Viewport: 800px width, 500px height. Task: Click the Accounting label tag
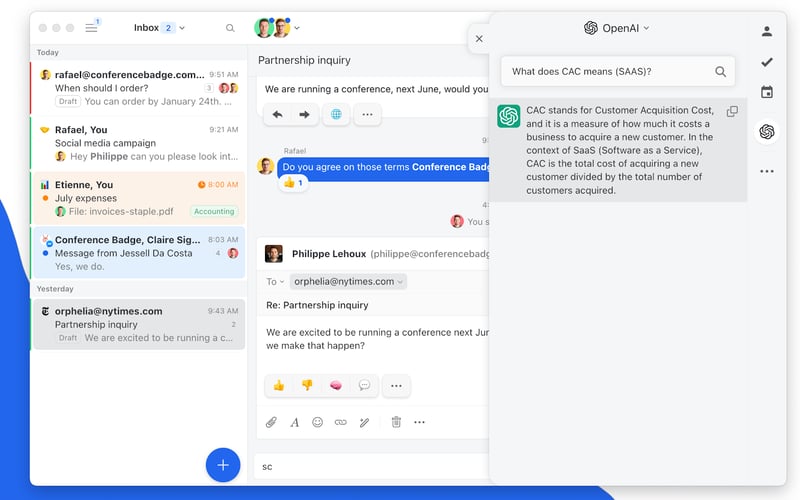pyautogui.click(x=214, y=211)
